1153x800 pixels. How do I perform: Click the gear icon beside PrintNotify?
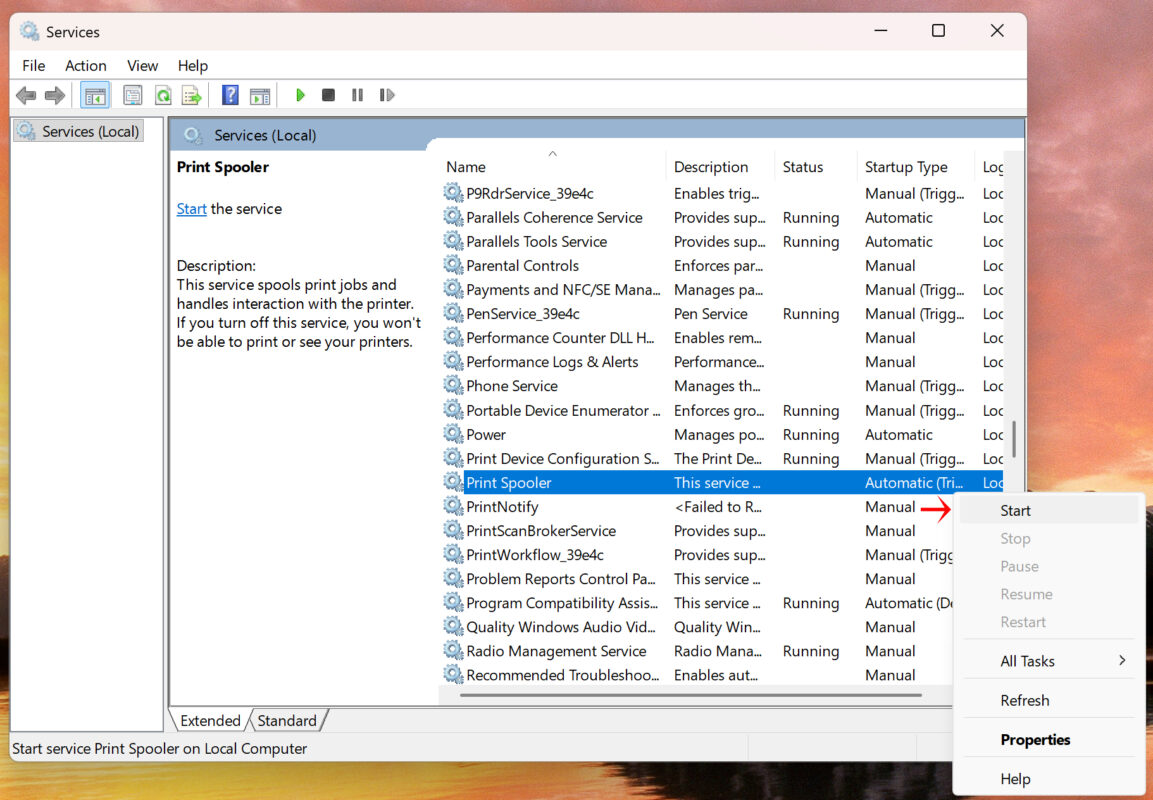pyautogui.click(x=453, y=506)
